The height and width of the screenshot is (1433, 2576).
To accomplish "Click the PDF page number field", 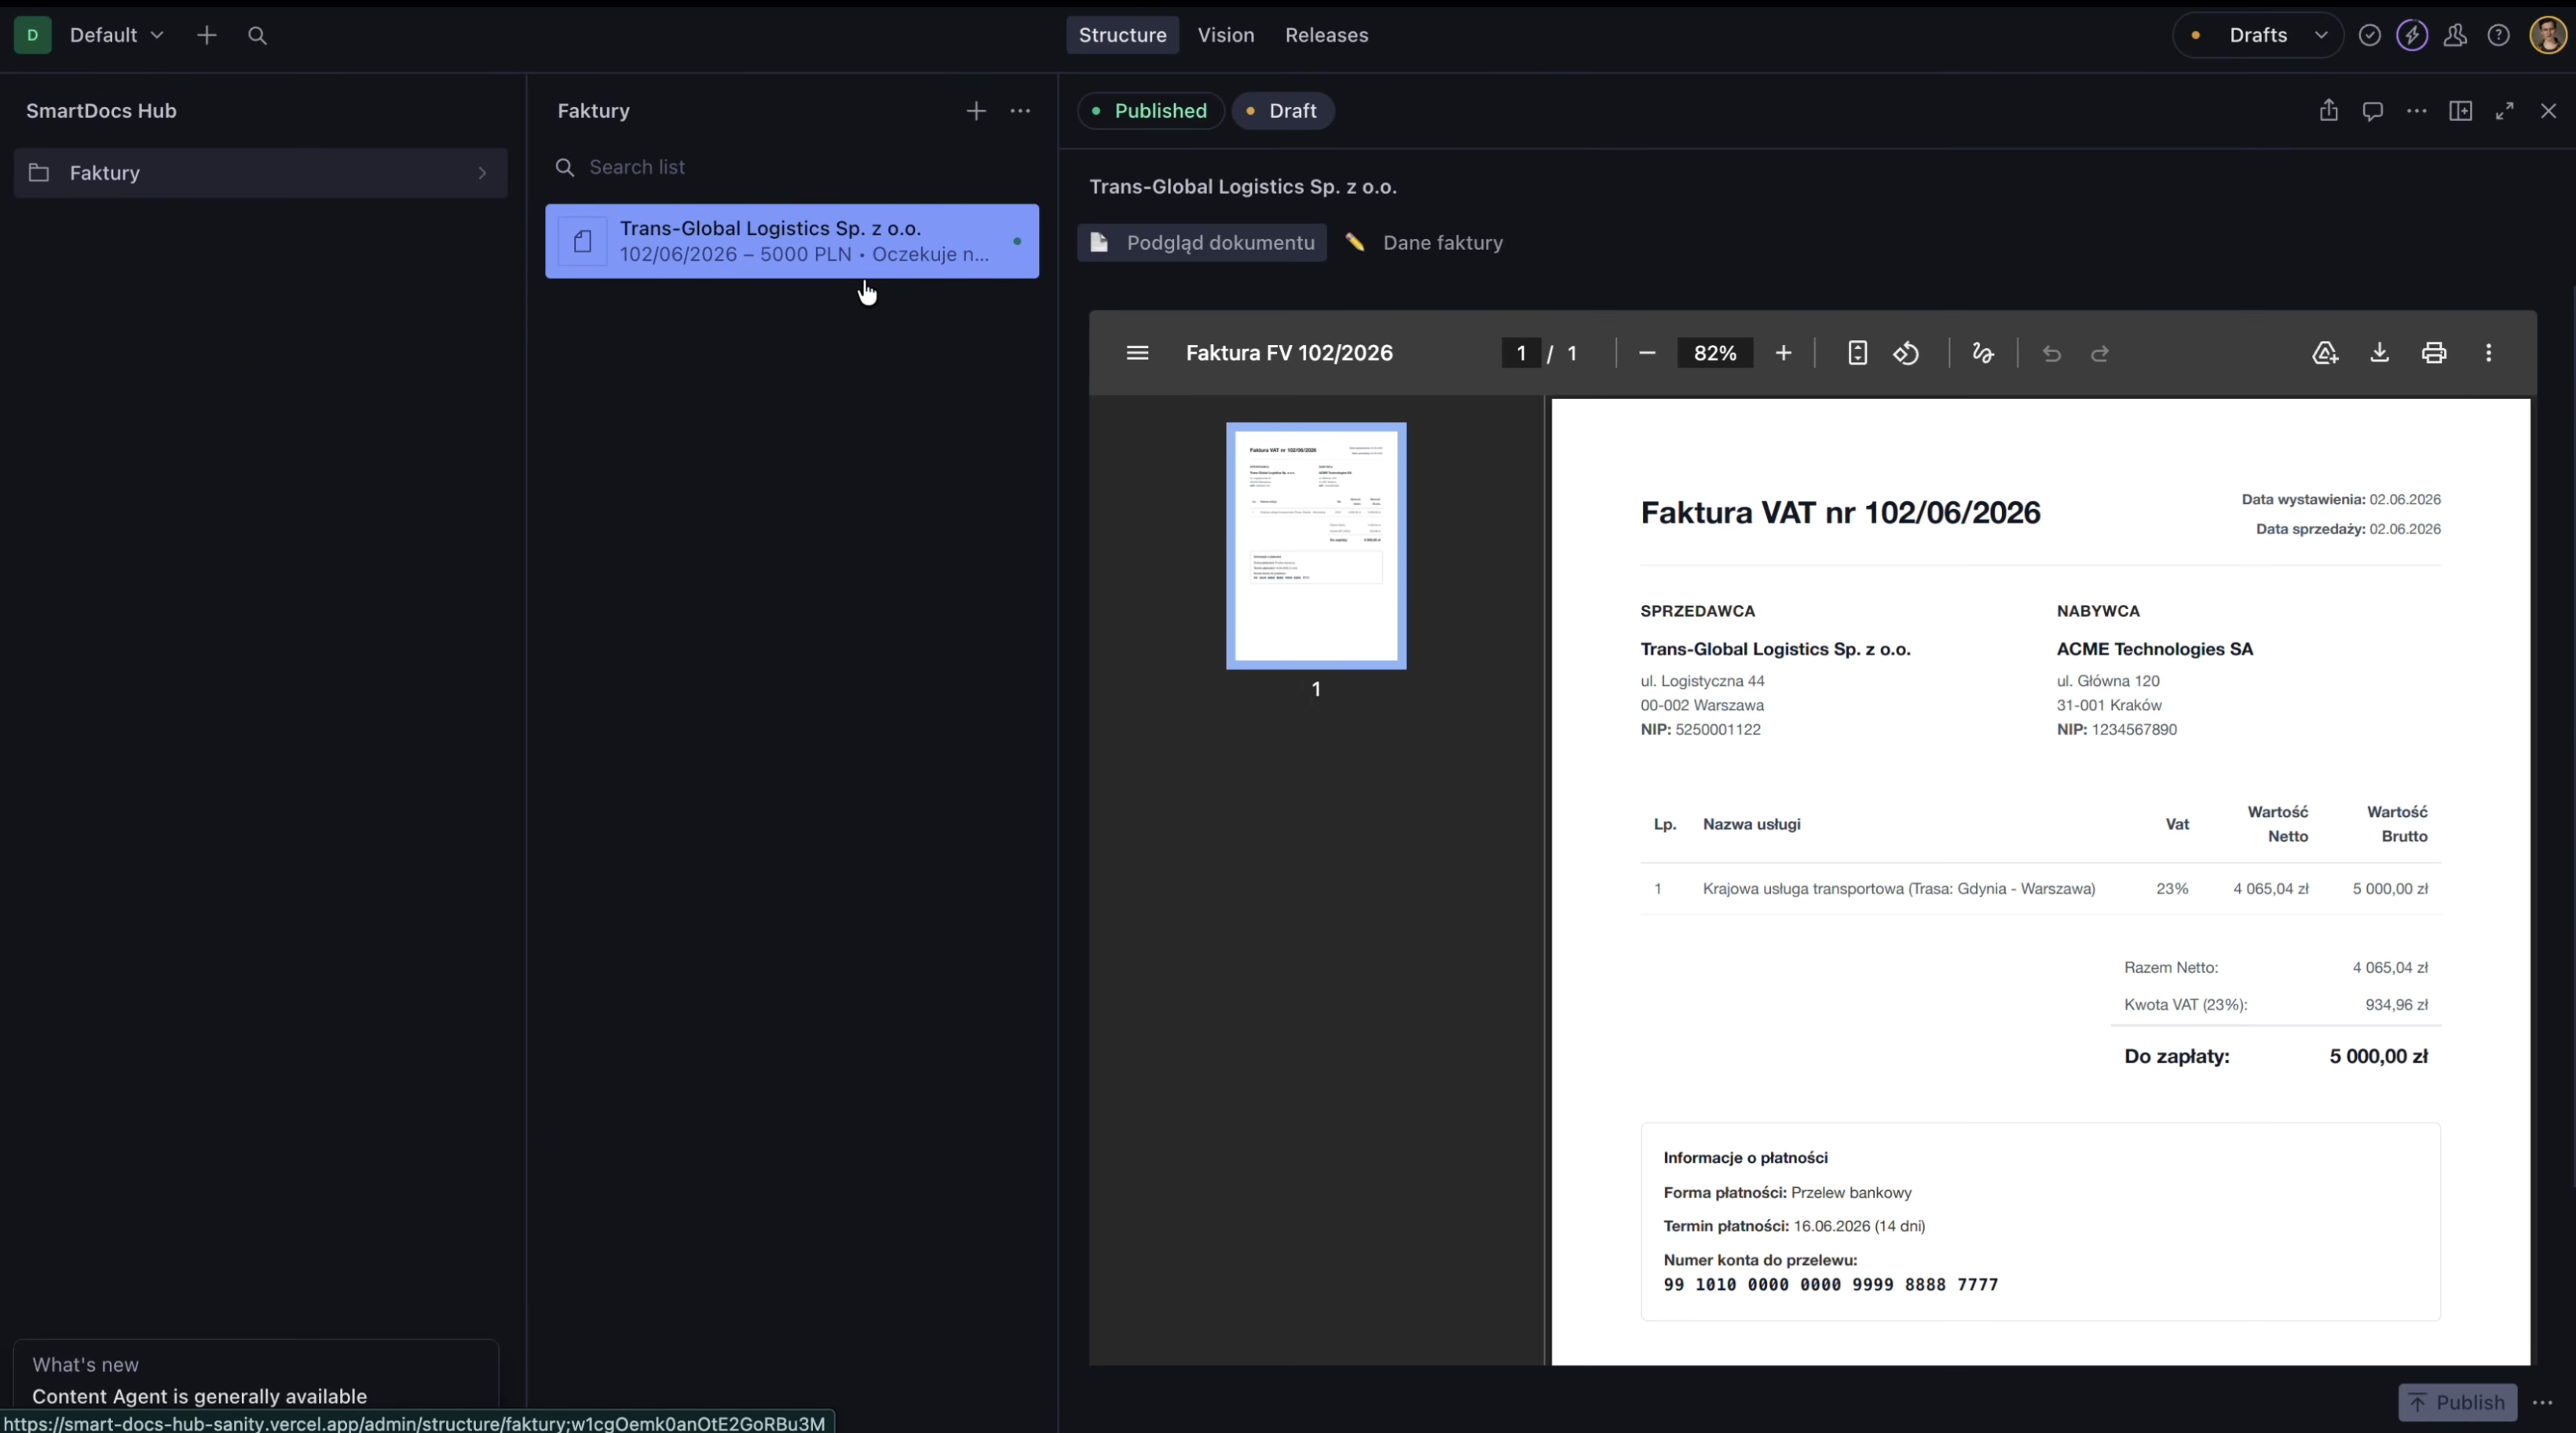I will pos(1521,353).
